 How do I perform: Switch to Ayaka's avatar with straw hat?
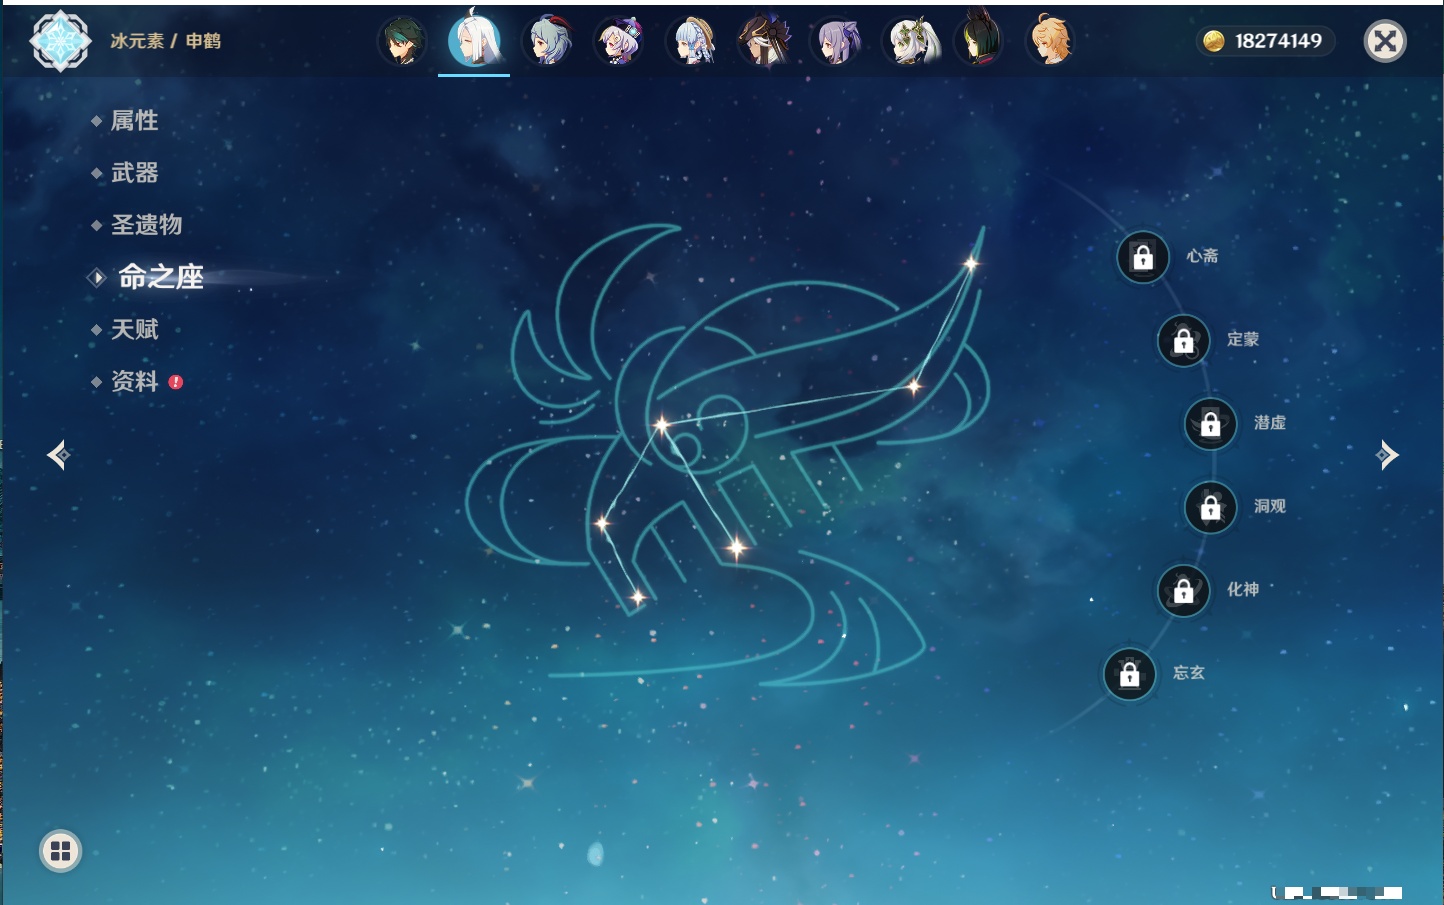tap(692, 41)
